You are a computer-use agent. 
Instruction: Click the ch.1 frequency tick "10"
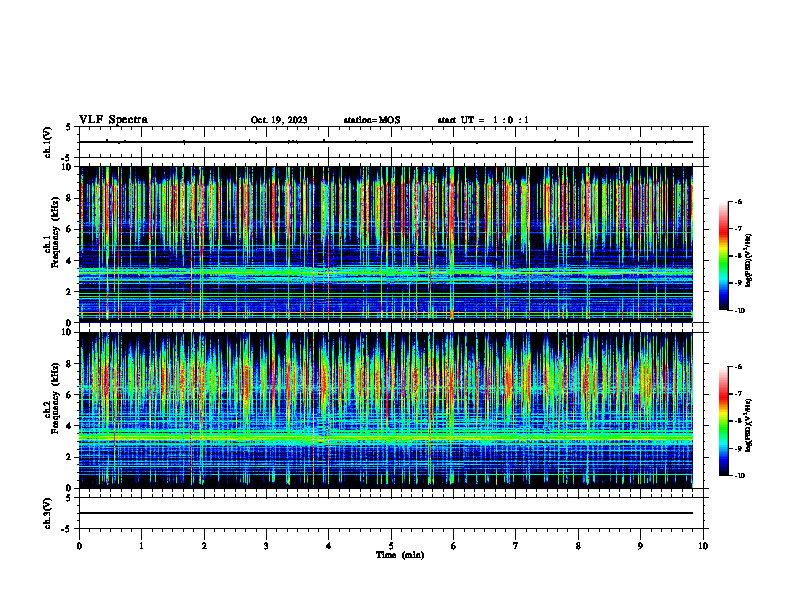point(67,167)
